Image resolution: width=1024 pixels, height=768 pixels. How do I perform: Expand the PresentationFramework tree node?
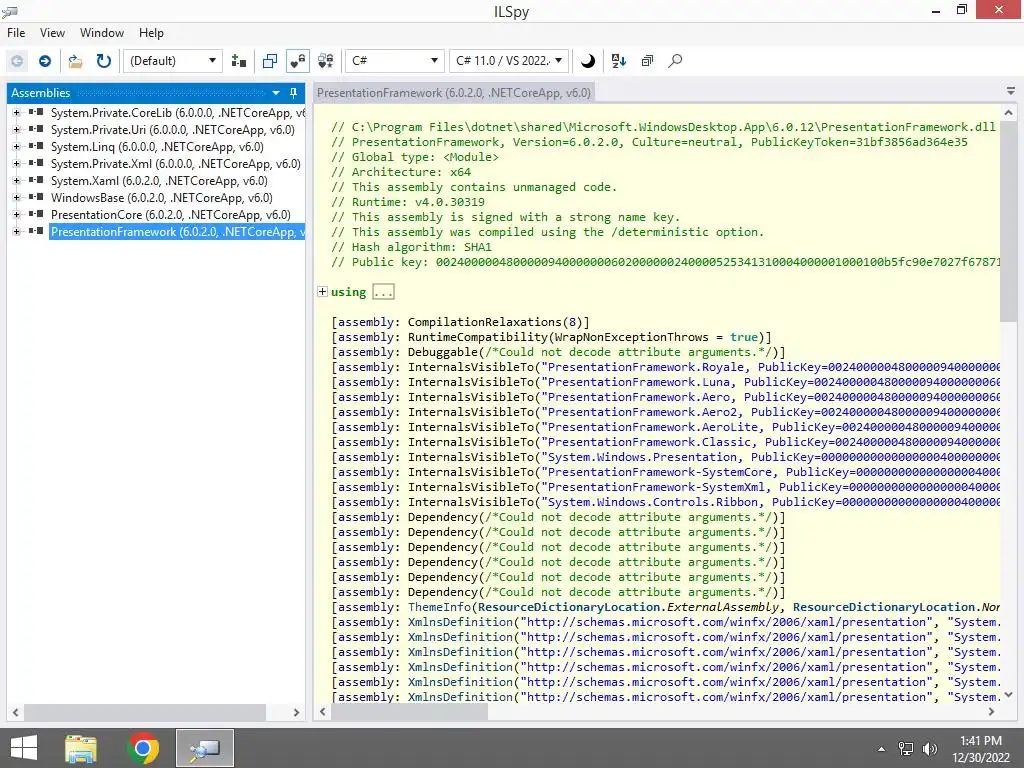click(x=16, y=232)
